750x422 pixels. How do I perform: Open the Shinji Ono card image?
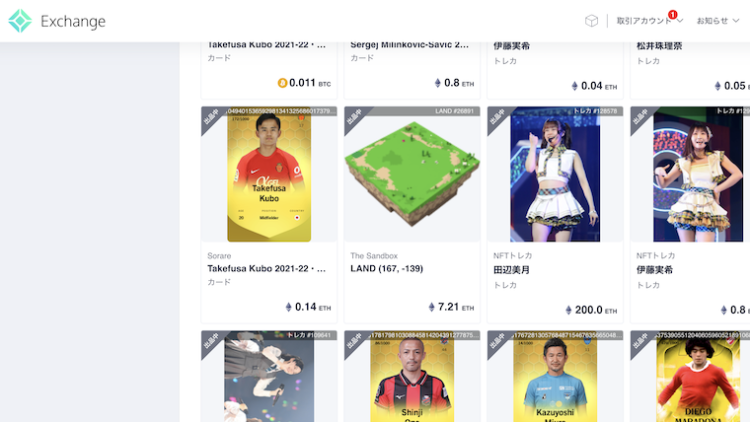412,378
